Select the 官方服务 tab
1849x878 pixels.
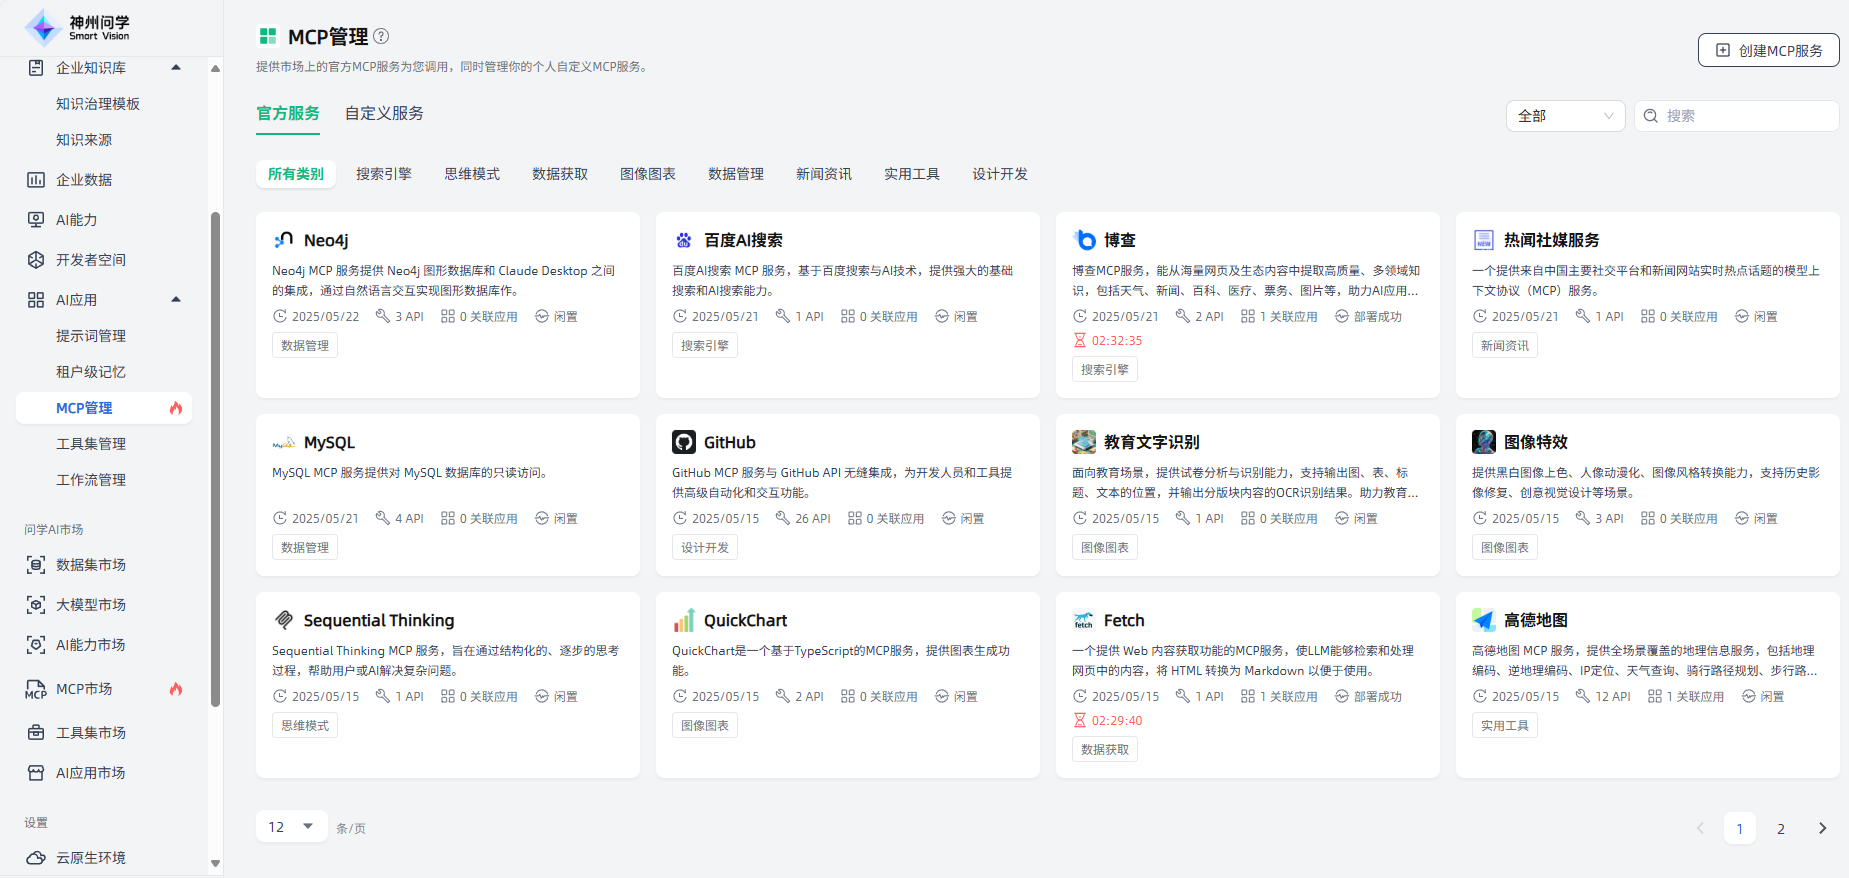[288, 113]
